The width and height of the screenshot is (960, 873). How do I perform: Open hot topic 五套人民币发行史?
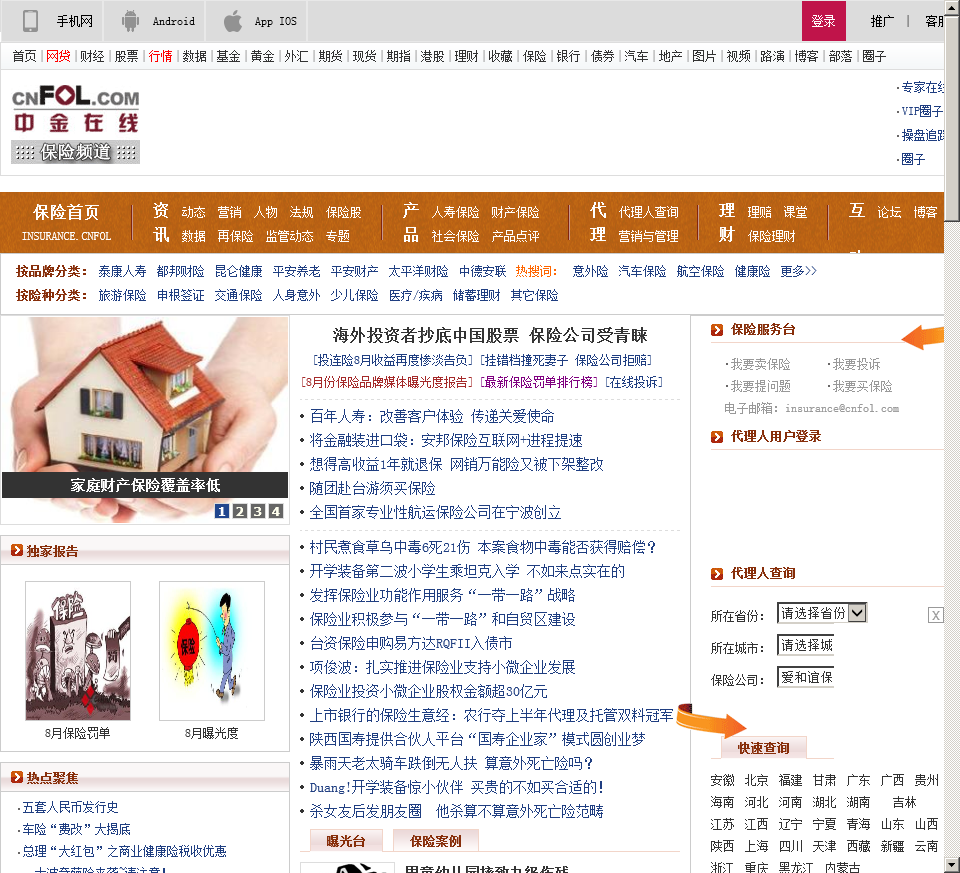[70, 807]
